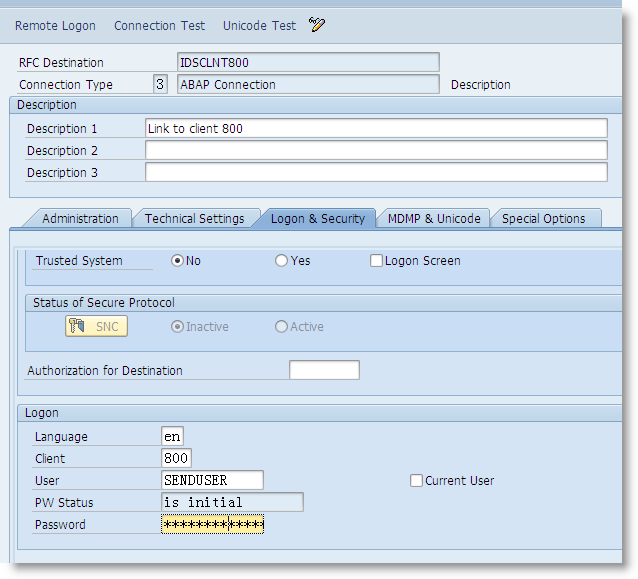Click the SNC button with key icon
Viewport: 638px width, 579px height.
pyautogui.click(x=96, y=326)
